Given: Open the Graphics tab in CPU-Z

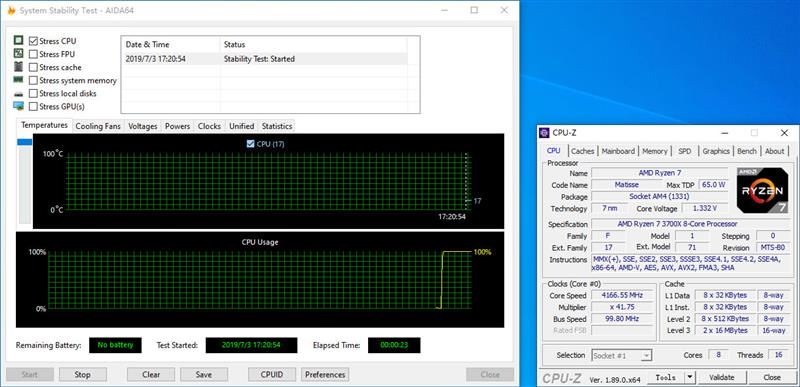Looking at the screenshot, I should [716, 151].
